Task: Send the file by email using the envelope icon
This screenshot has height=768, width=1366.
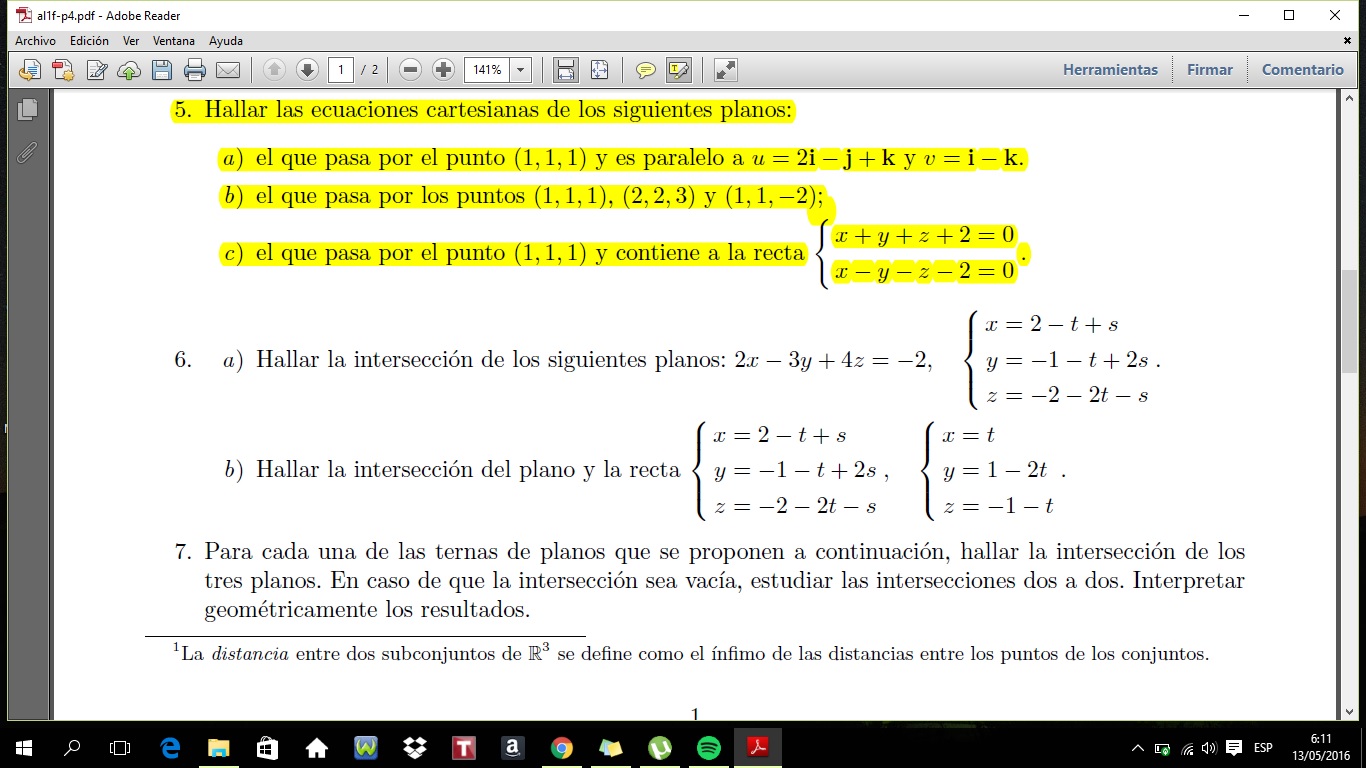Action: tap(228, 70)
